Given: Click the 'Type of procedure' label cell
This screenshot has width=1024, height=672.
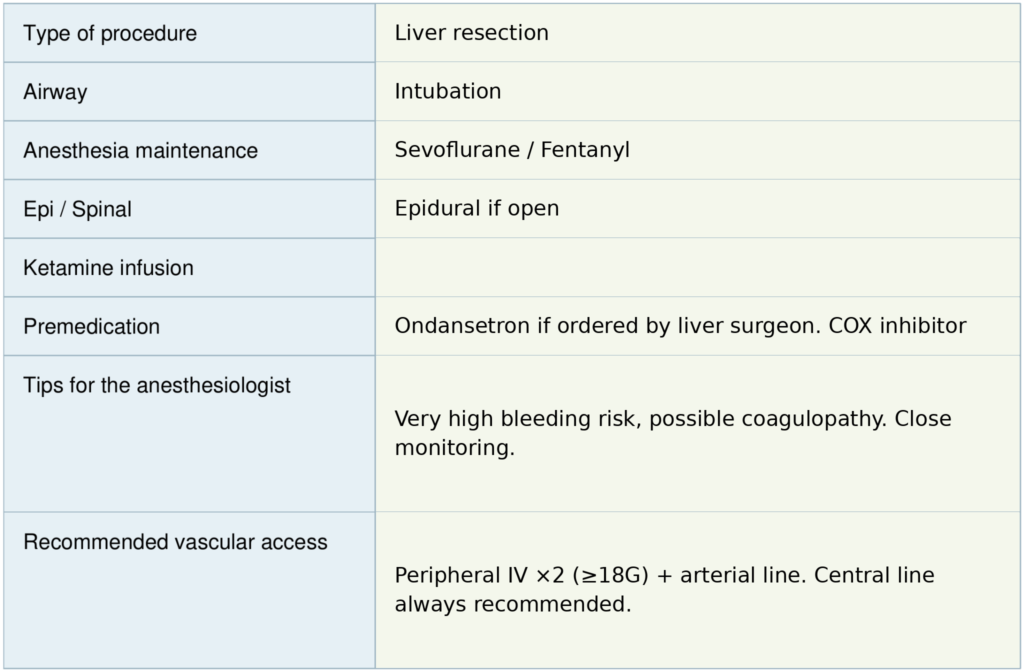Looking at the screenshot, I should pyautogui.click(x=110, y=34).
